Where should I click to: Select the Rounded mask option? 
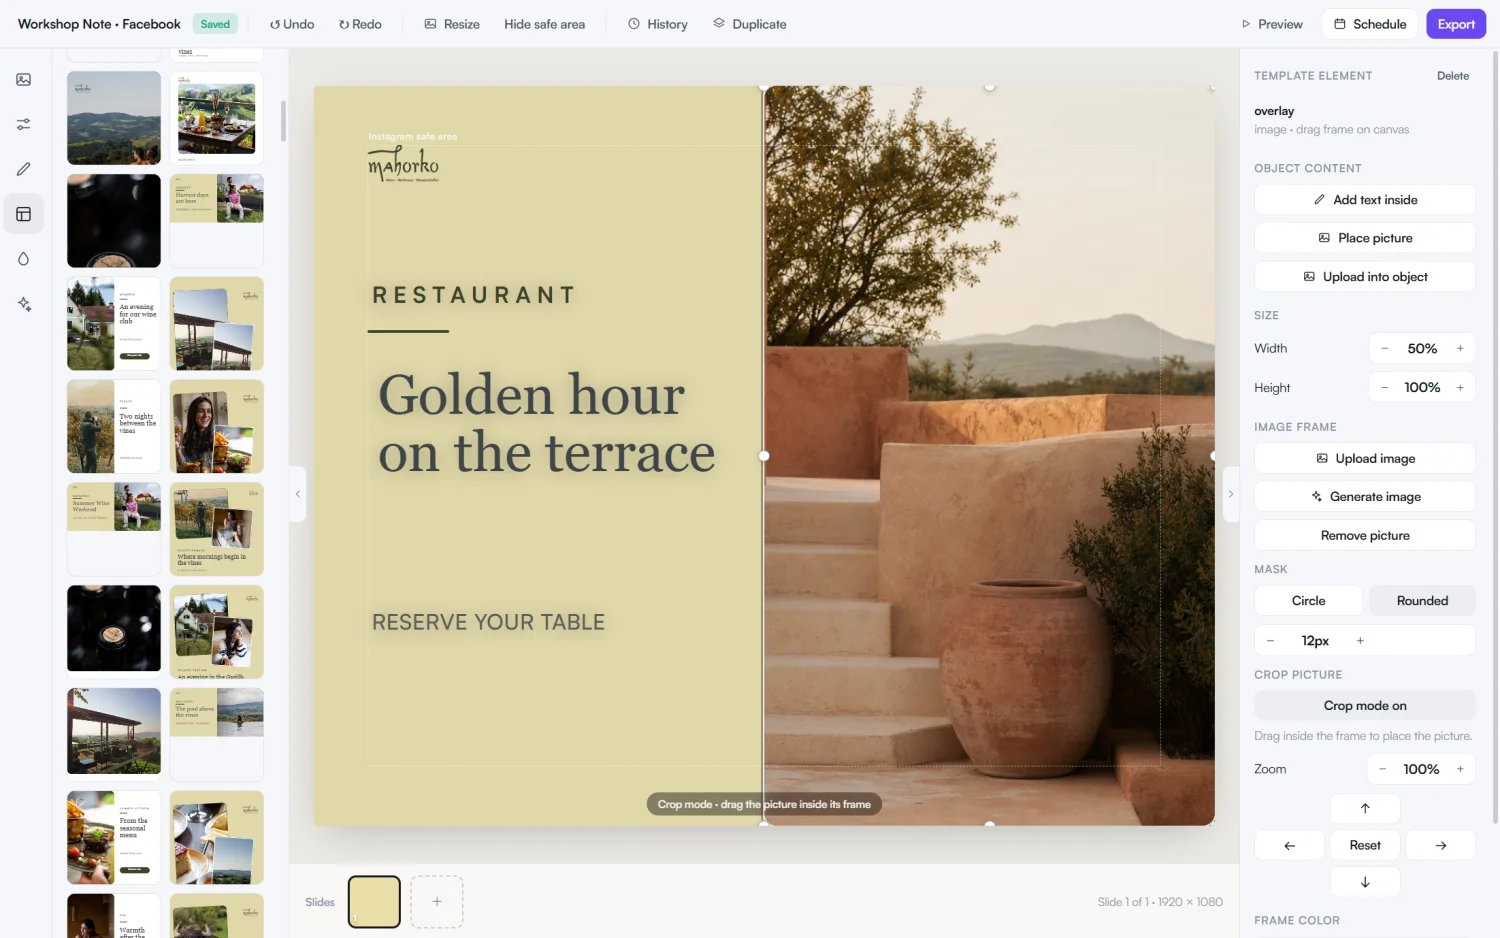coord(1422,601)
